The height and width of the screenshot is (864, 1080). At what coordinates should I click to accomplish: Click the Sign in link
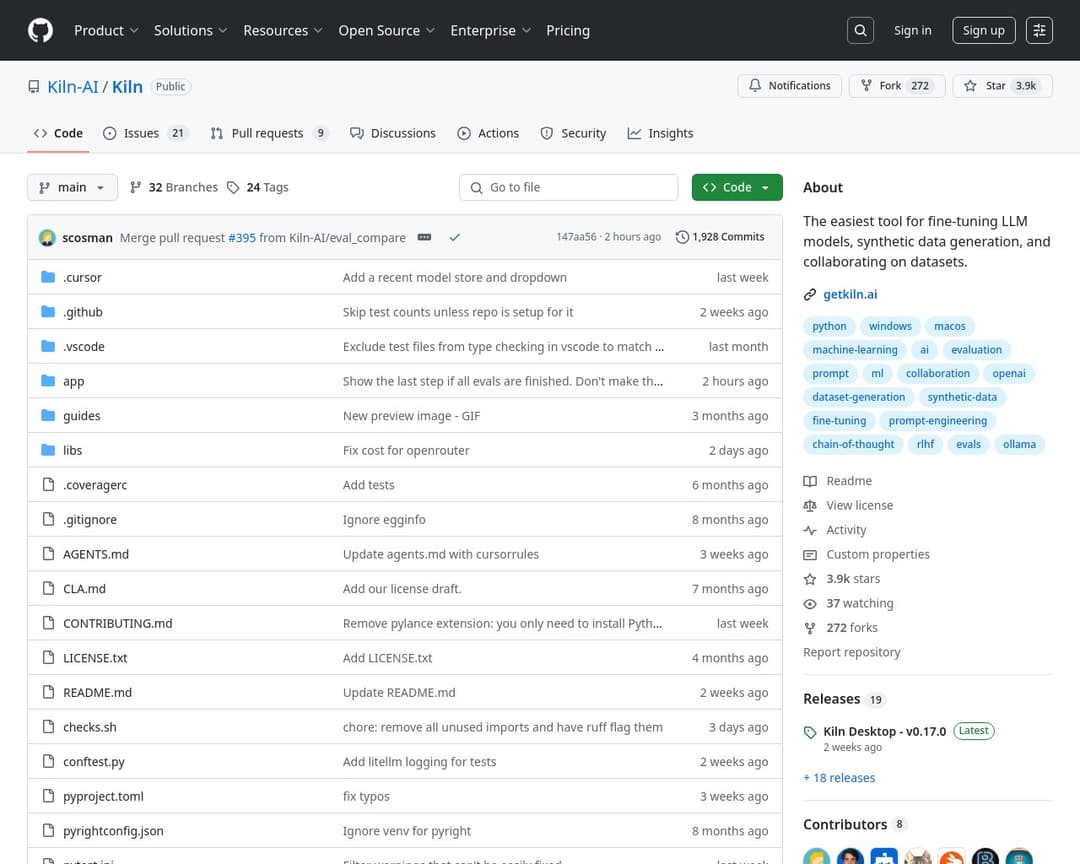tap(913, 30)
